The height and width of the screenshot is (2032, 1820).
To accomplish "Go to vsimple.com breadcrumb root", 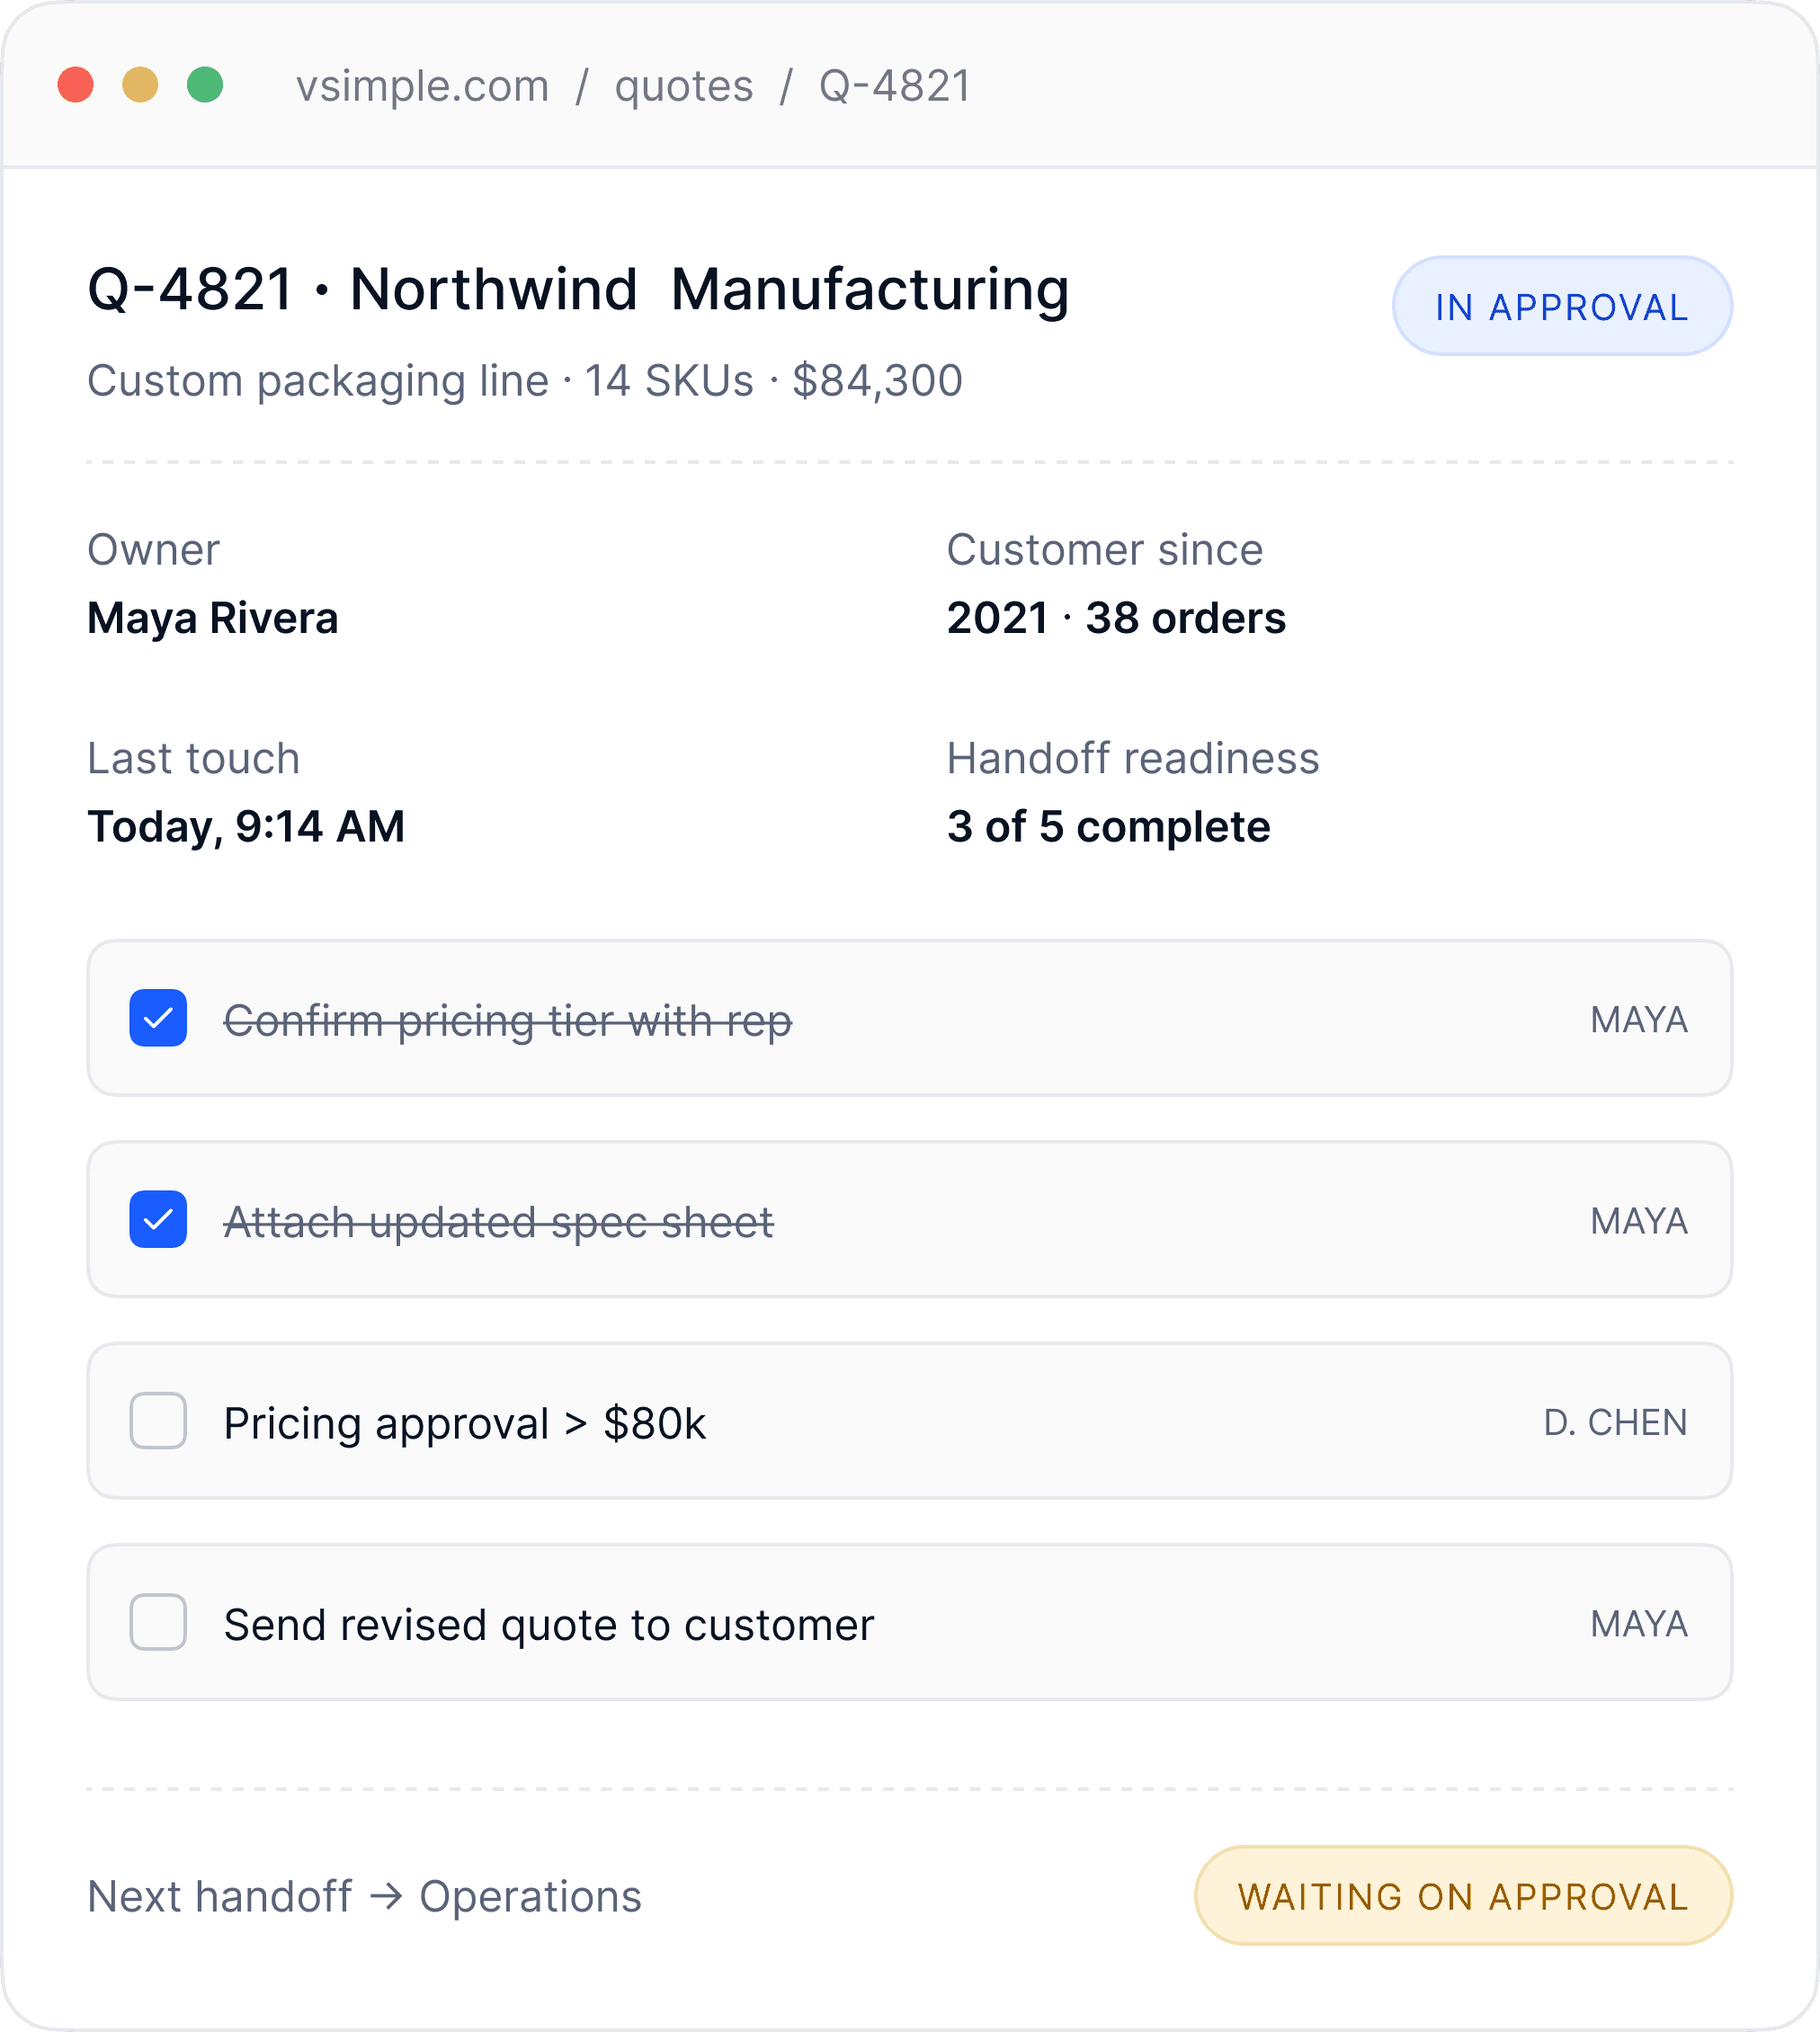I will 422,86.
